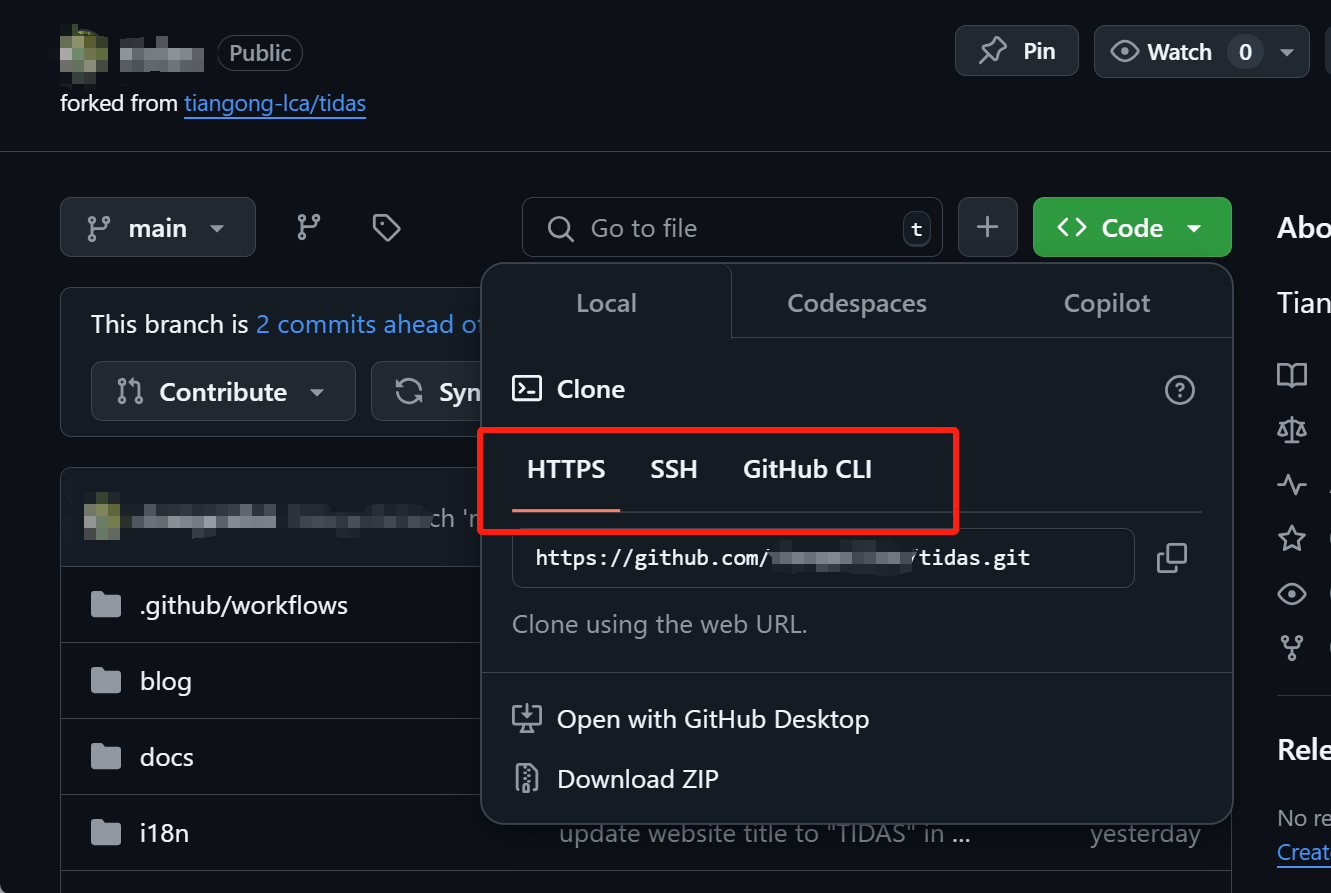Open Watch notification options dropdown arrow
Image resolution: width=1331 pixels, height=893 pixels.
coord(1287,52)
